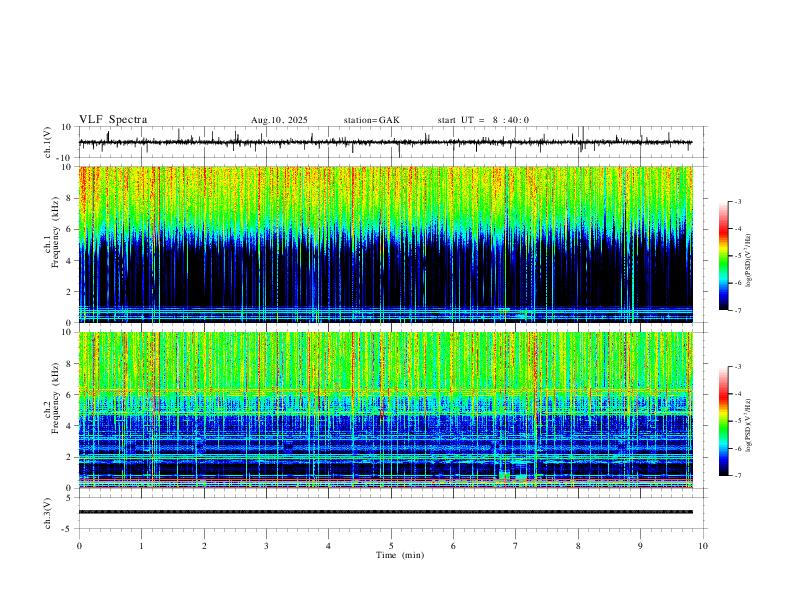Click the 'Time (min)' axis label
This screenshot has width=792, height=612.
pos(400,555)
